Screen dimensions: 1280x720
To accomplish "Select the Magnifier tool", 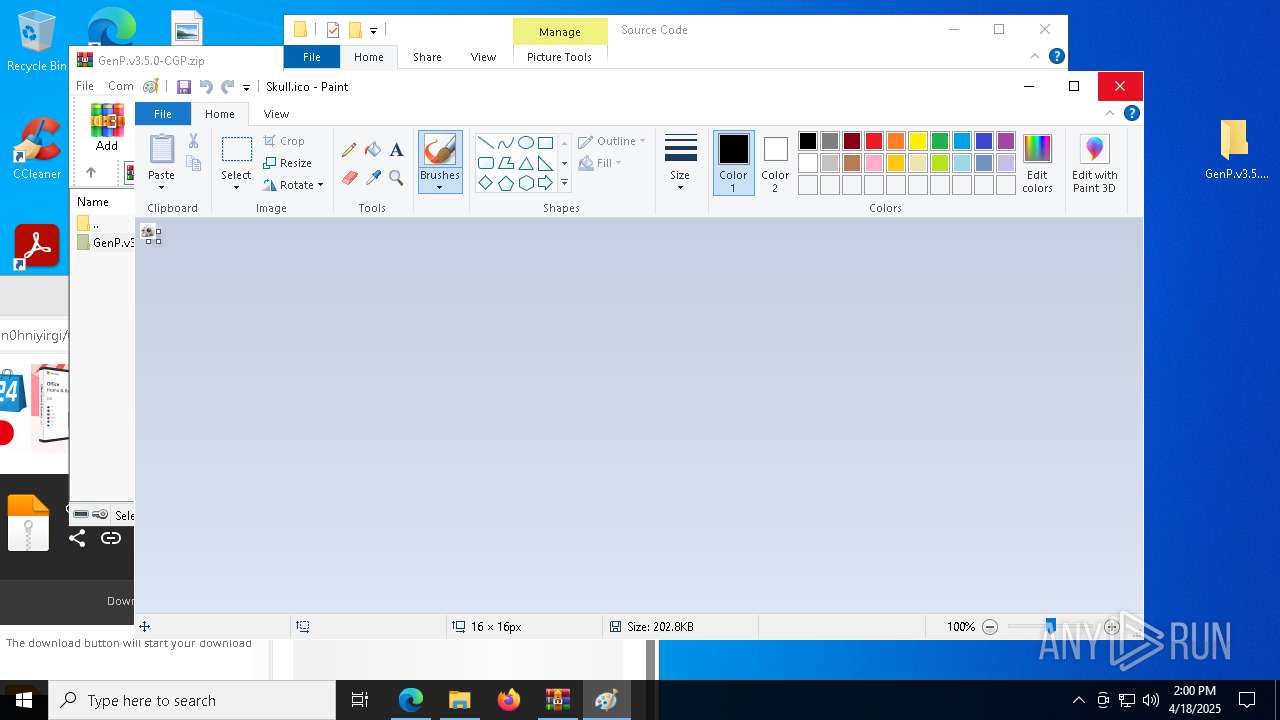I will 396,178.
